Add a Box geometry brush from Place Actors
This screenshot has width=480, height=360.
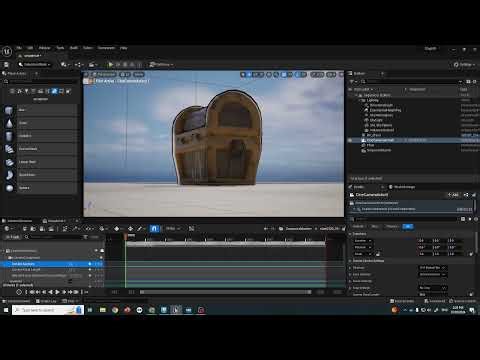[41, 110]
